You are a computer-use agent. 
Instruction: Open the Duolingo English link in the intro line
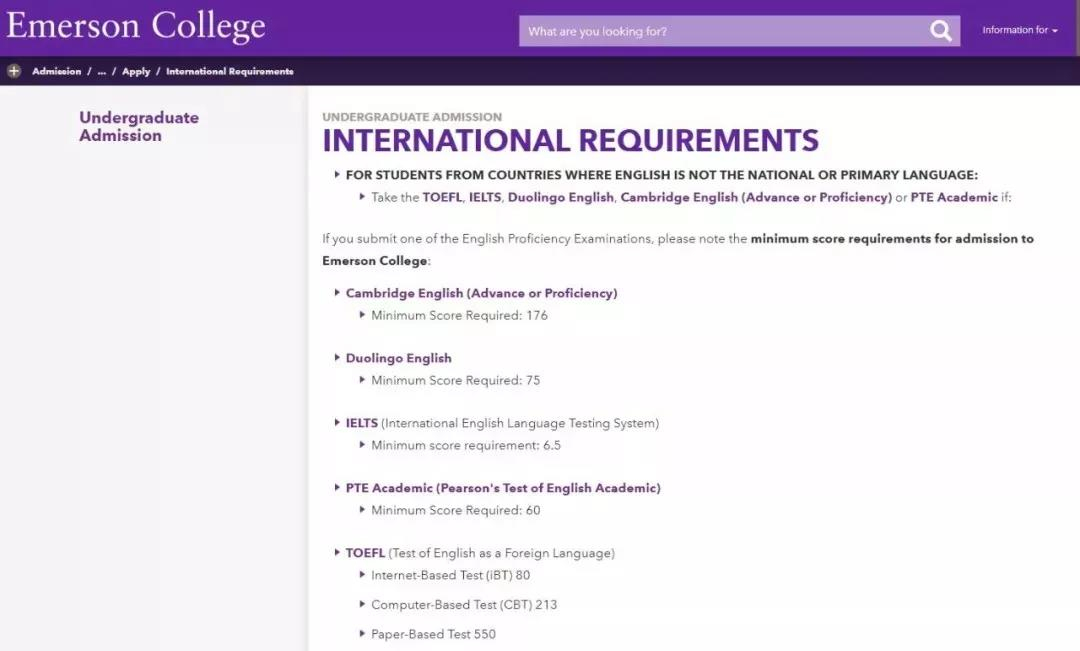pos(561,197)
